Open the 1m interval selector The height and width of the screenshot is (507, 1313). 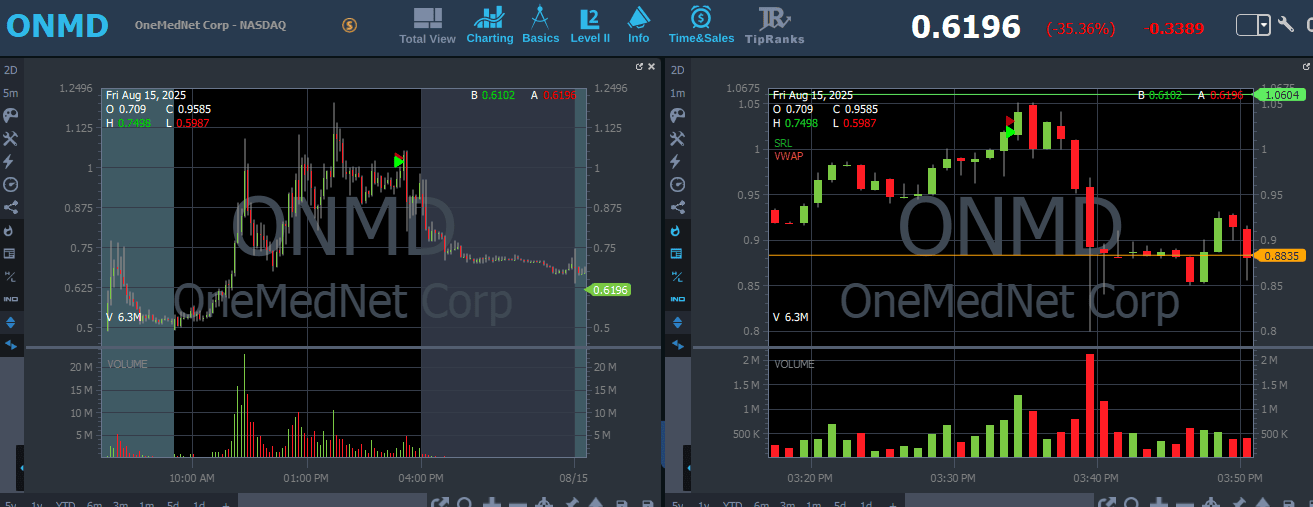pyautogui.click(x=677, y=93)
